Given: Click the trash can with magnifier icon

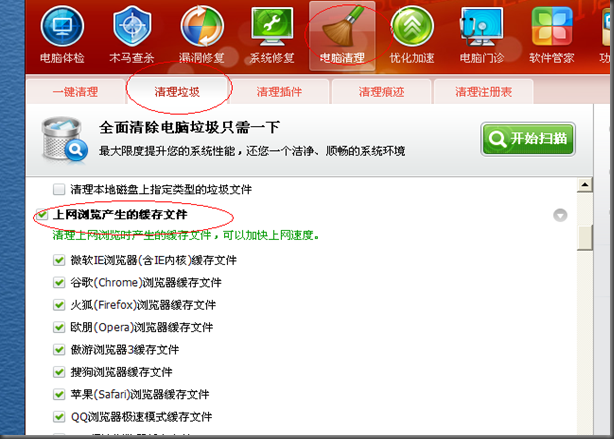Looking at the screenshot, I should [x=64, y=139].
